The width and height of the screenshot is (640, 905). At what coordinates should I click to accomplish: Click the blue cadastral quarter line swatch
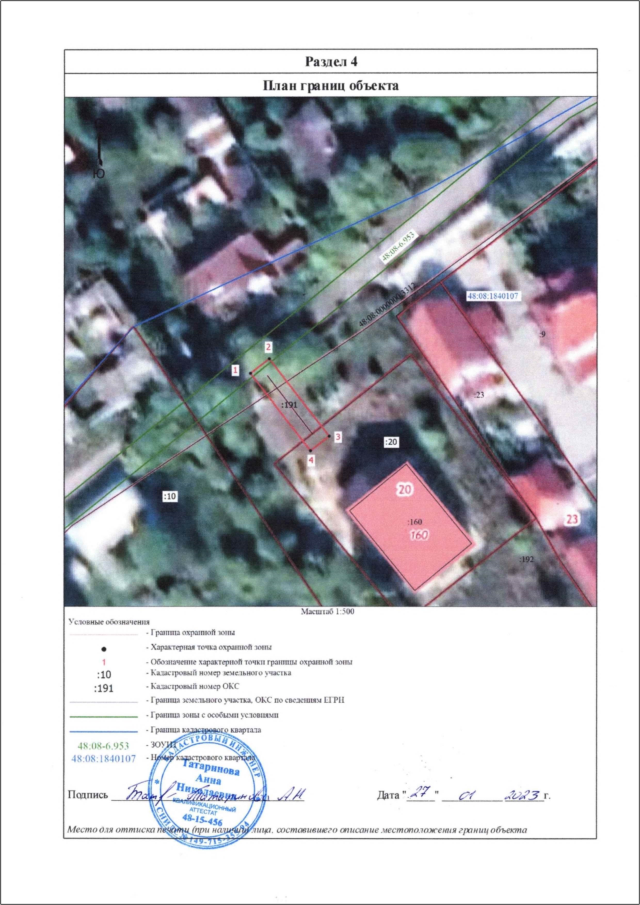point(105,730)
